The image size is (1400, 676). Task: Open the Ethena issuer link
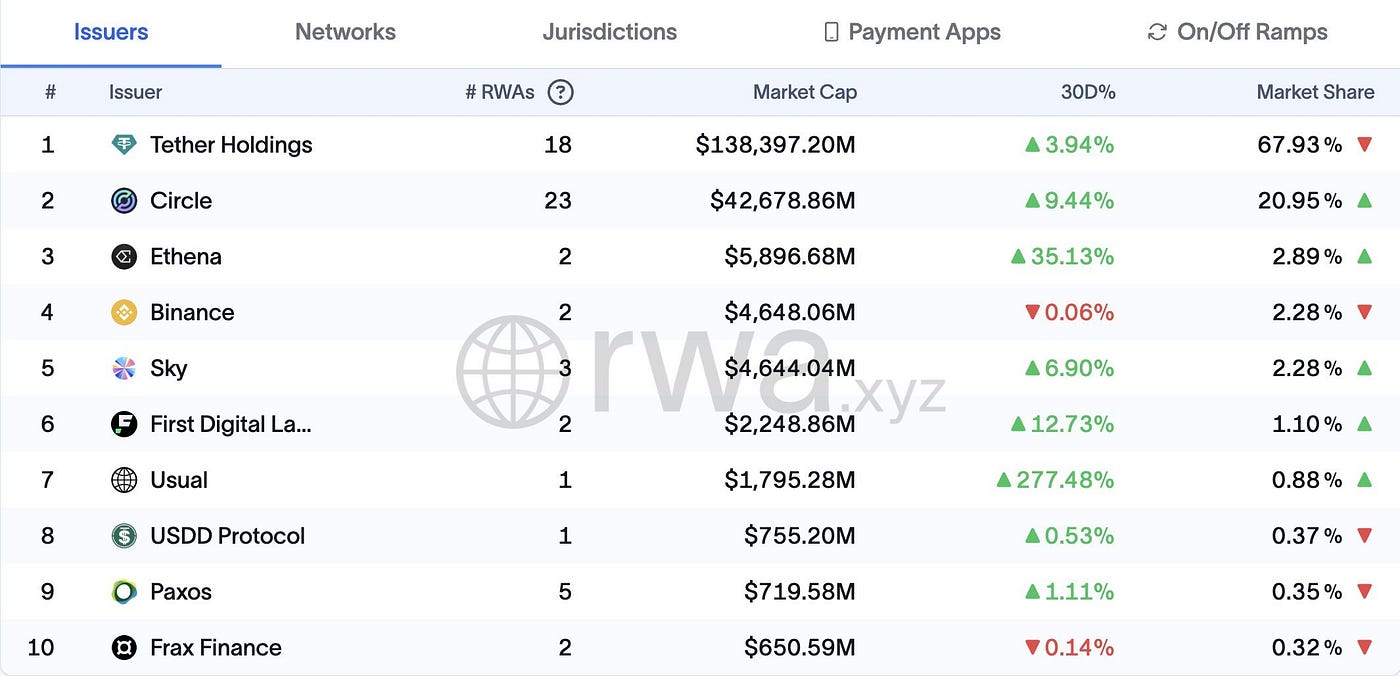pos(186,257)
